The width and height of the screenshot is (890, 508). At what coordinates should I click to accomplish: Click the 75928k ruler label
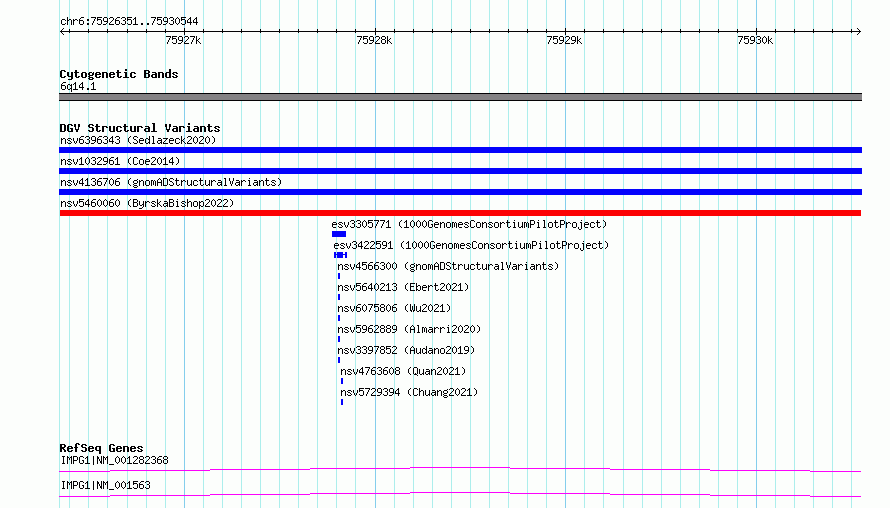(374, 40)
